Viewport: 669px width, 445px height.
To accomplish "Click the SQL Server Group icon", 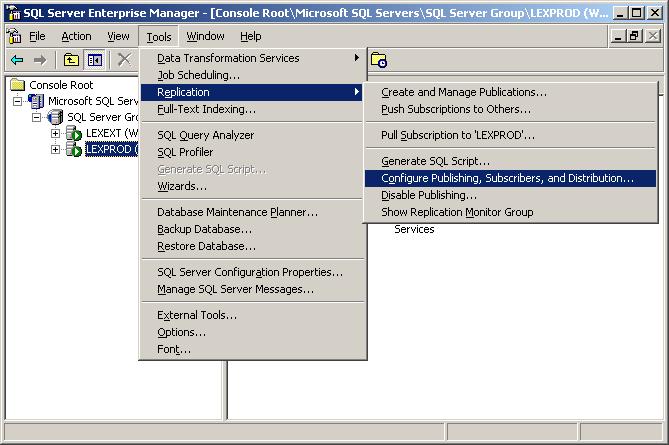I will tap(55, 117).
